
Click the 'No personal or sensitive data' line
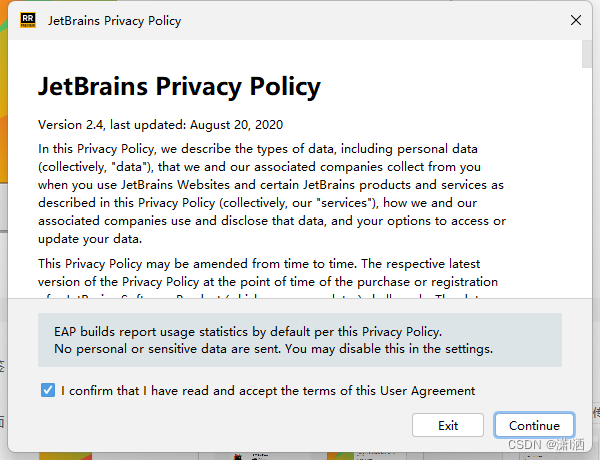click(x=273, y=349)
